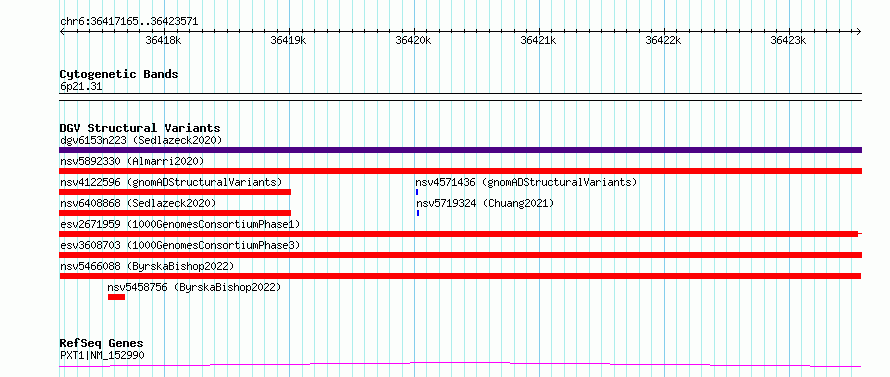The height and width of the screenshot is (377, 890).
Task: Click the red esv2671959 variant bar
Action: pos(459,234)
